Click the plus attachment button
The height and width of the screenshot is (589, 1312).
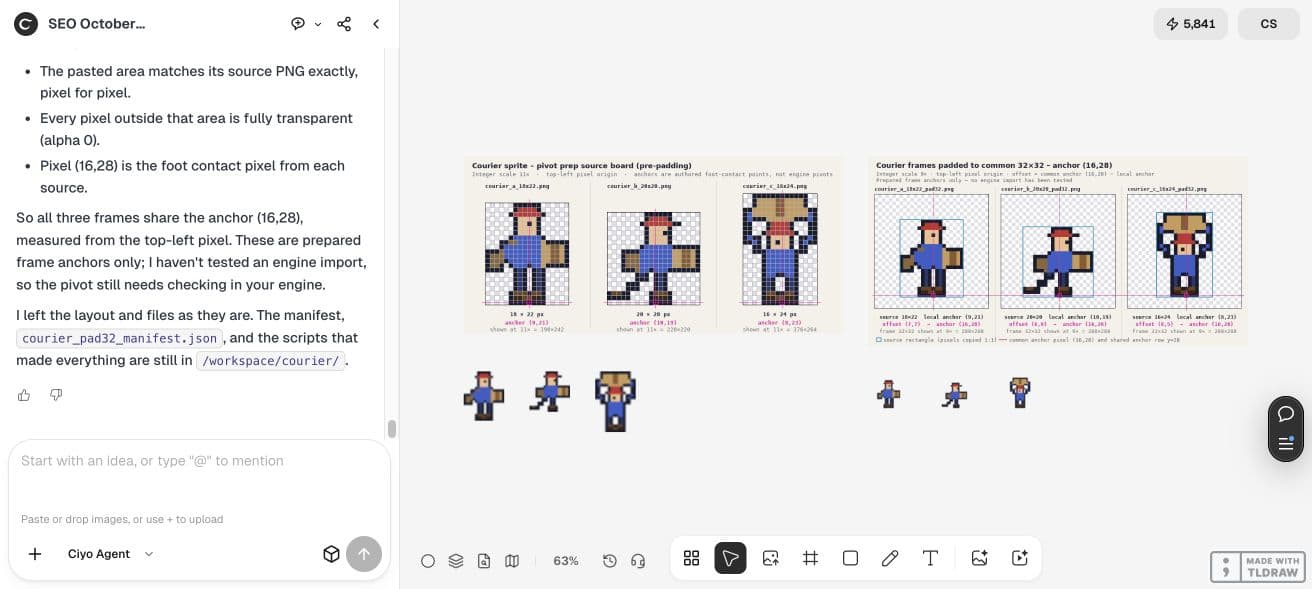(35, 554)
